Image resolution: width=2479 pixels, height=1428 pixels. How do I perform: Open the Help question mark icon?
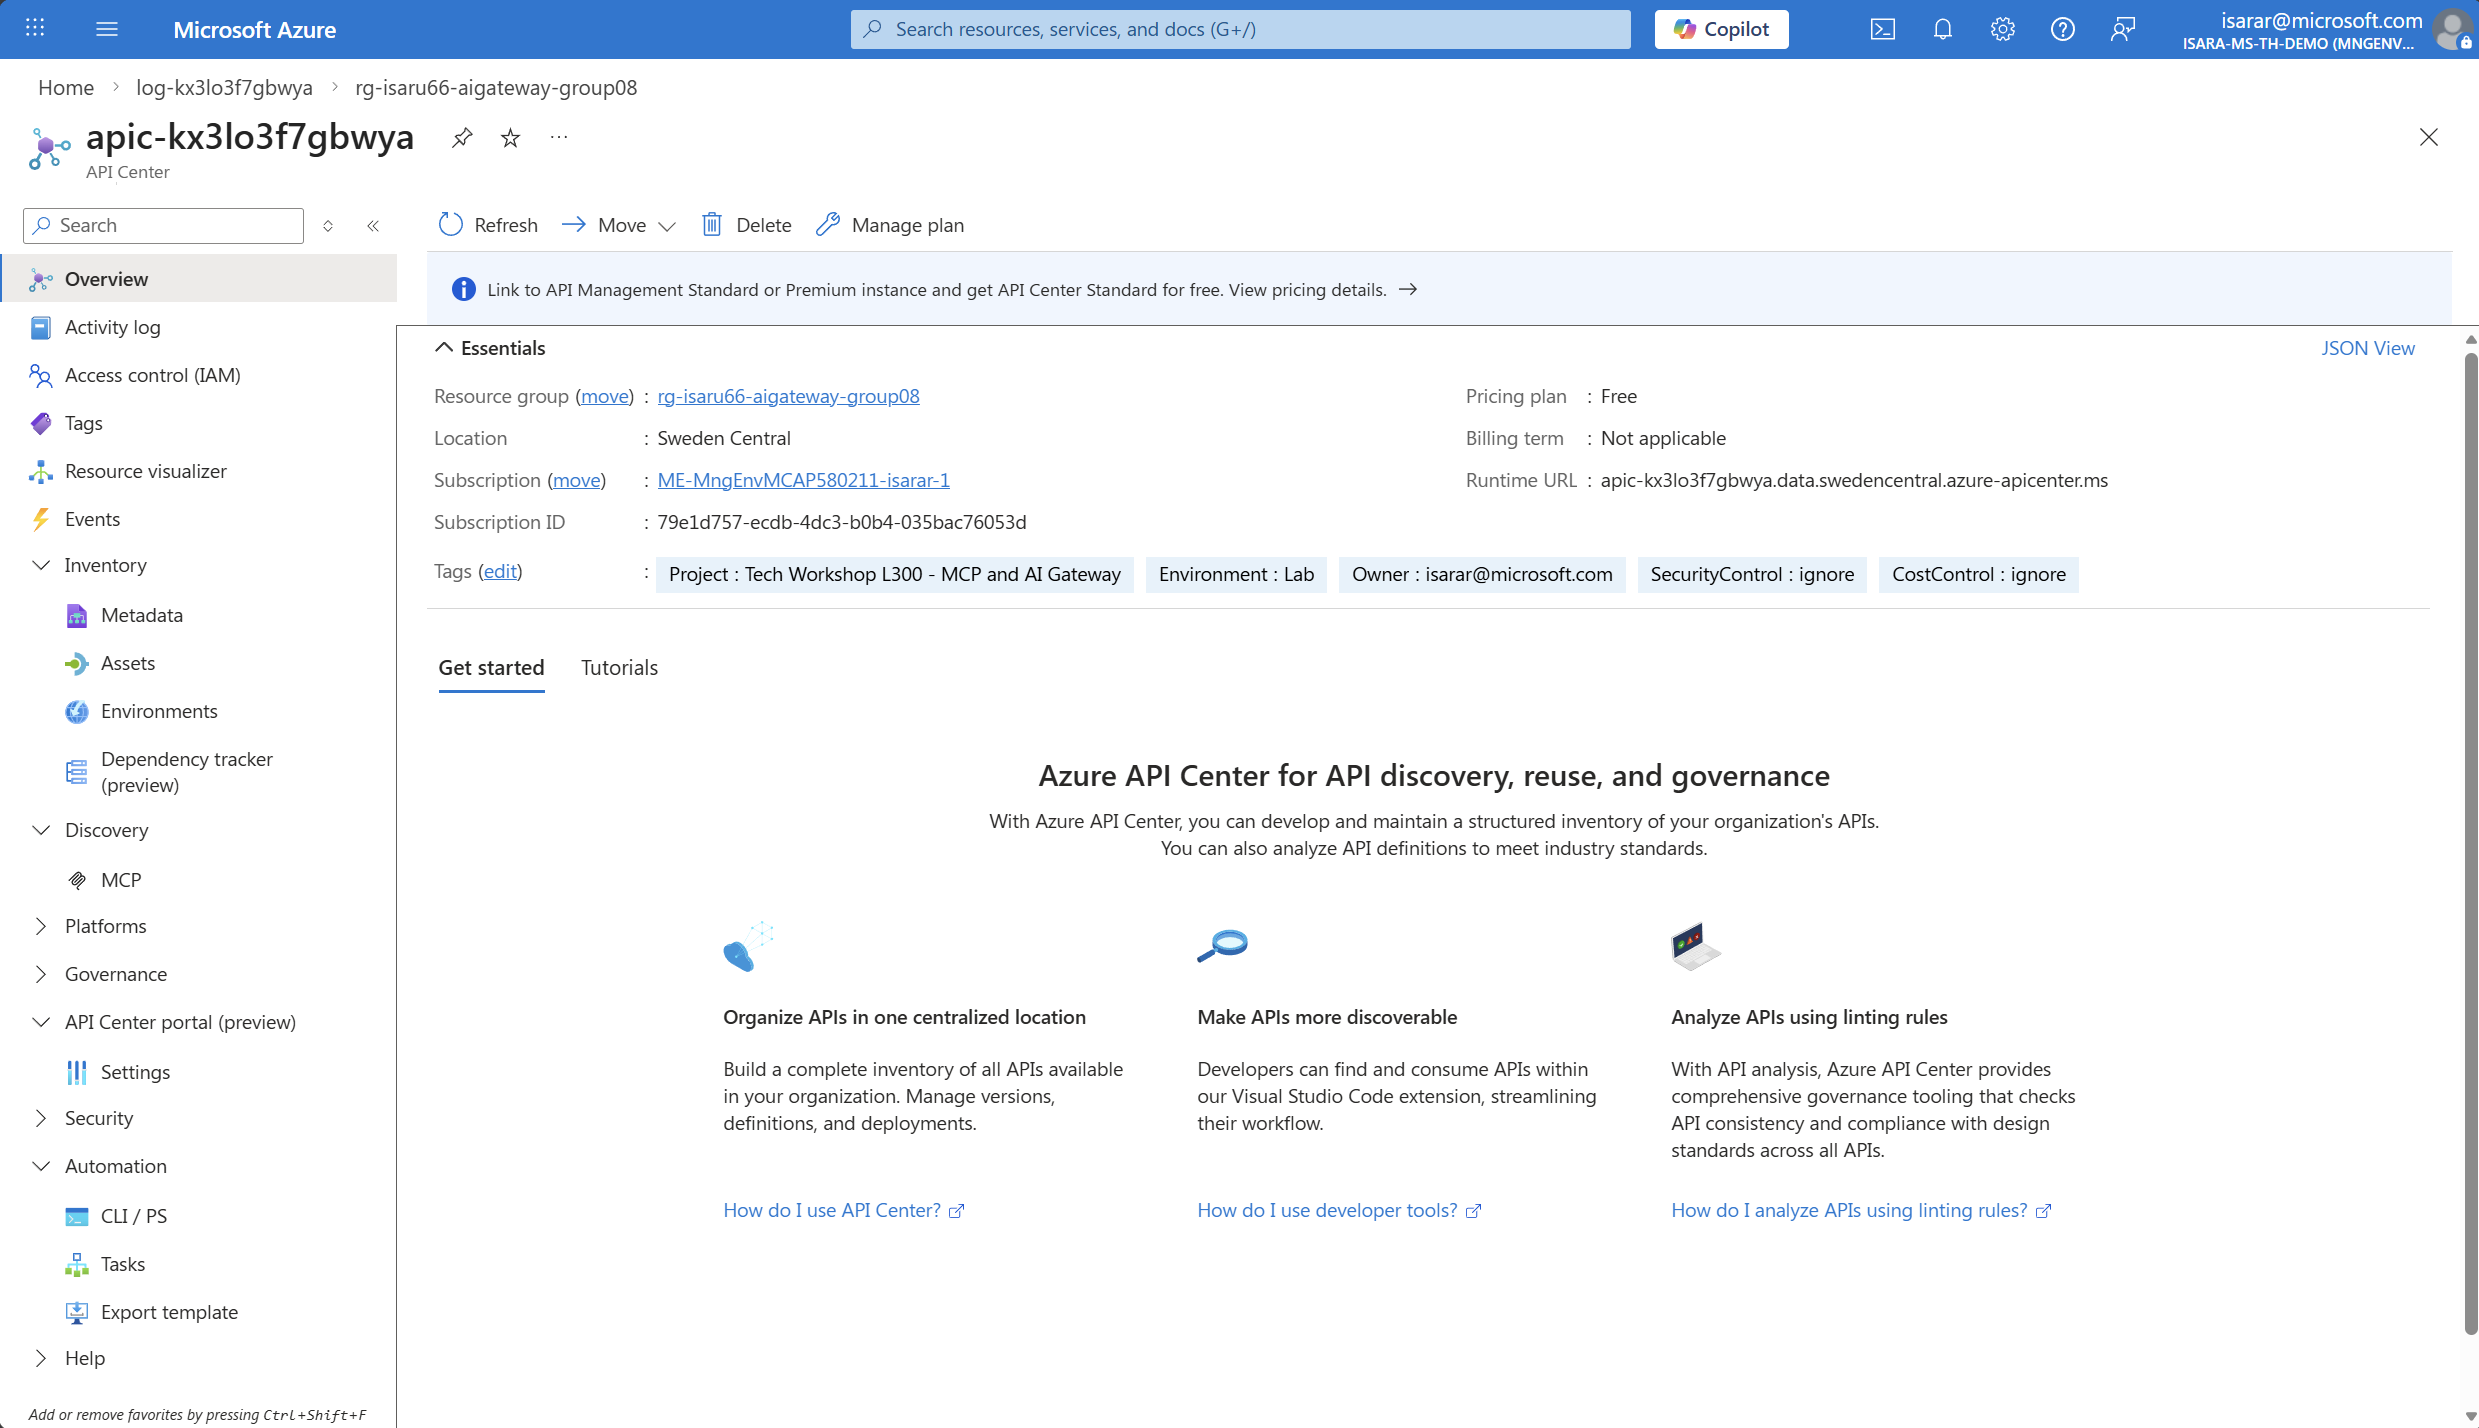[2062, 29]
